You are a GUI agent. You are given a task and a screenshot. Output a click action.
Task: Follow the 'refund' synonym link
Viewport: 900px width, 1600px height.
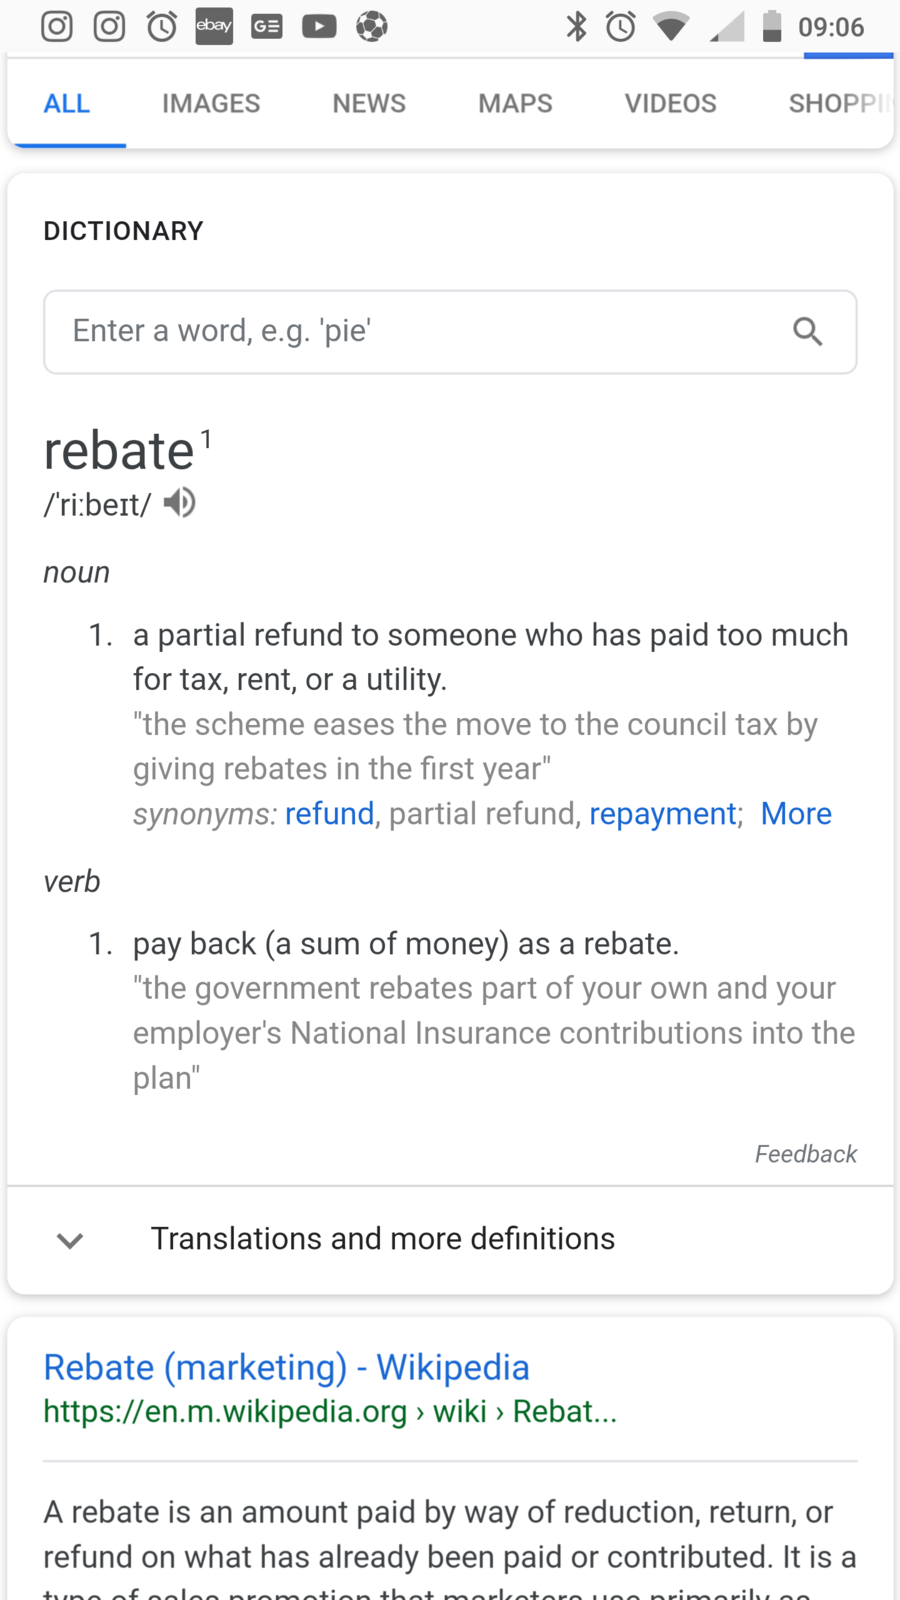[x=329, y=814]
